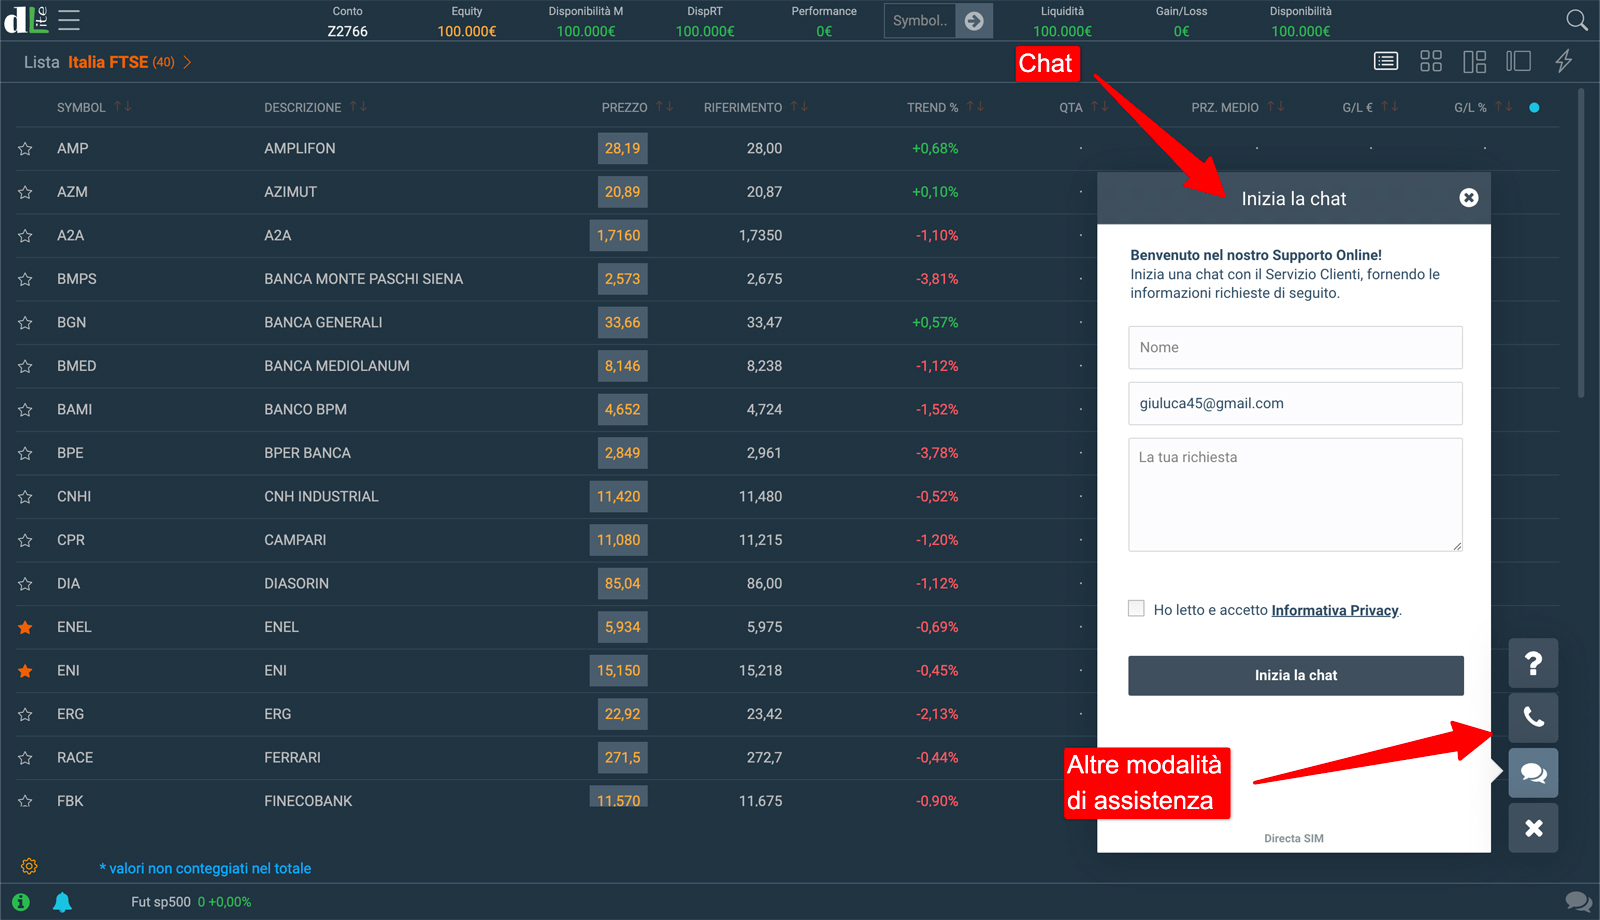Sort by PREZZO column arrows
The width and height of the screenshot is (1600, 920).
[x=664, y=106]
